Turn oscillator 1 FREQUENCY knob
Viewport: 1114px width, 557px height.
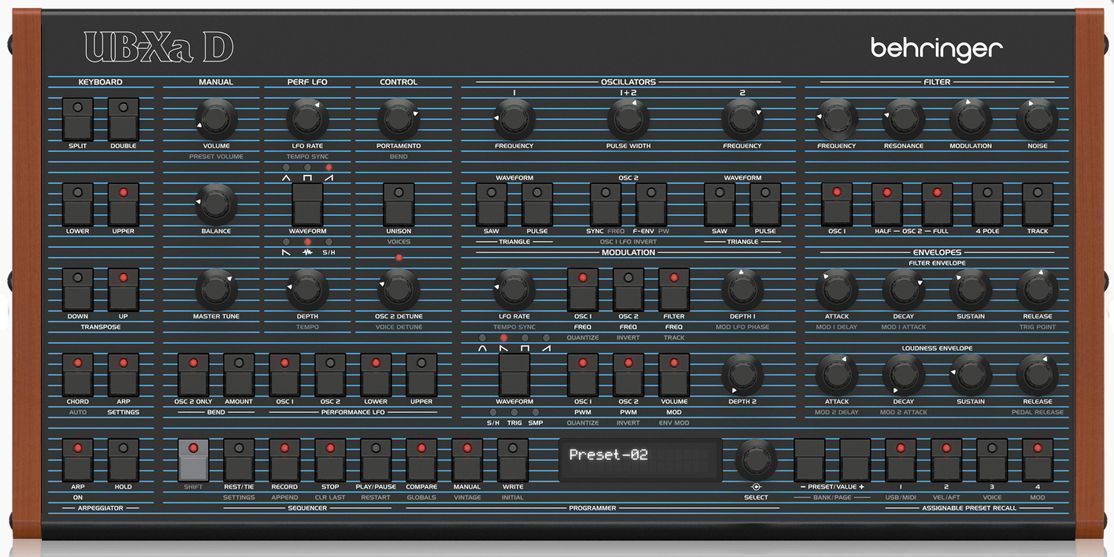514,119
